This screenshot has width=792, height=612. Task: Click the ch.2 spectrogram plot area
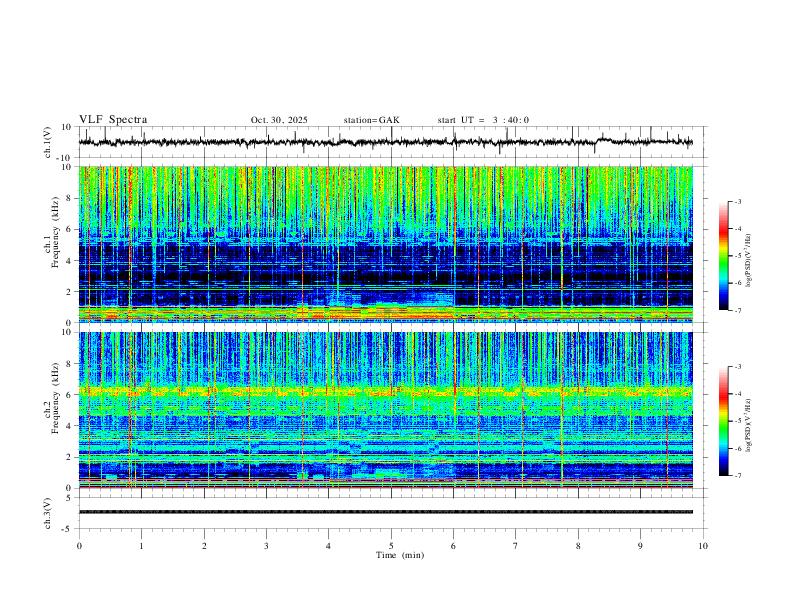coord(385,410)
